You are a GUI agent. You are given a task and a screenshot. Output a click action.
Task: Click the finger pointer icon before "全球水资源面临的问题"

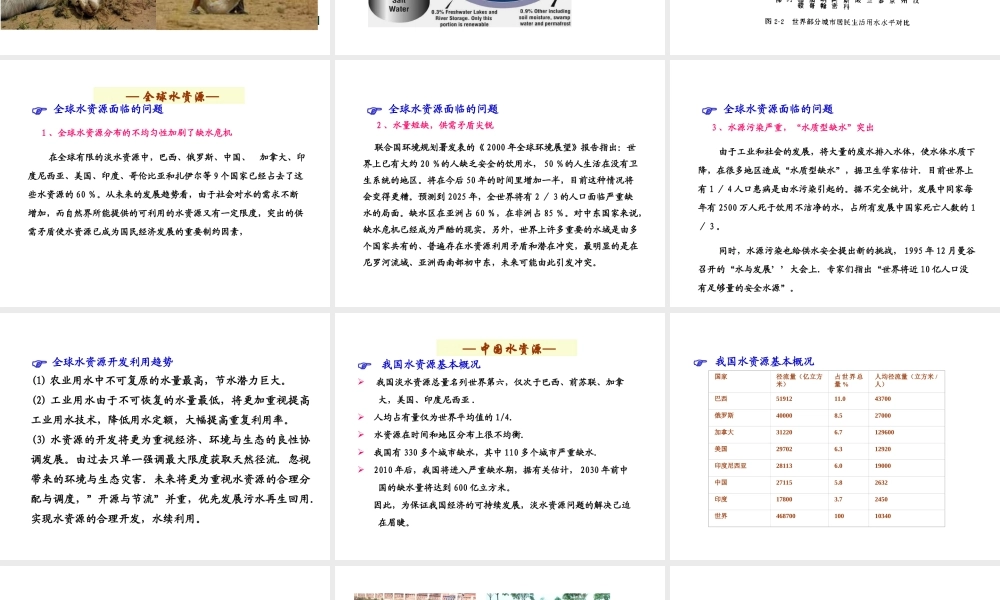[39, 110]
